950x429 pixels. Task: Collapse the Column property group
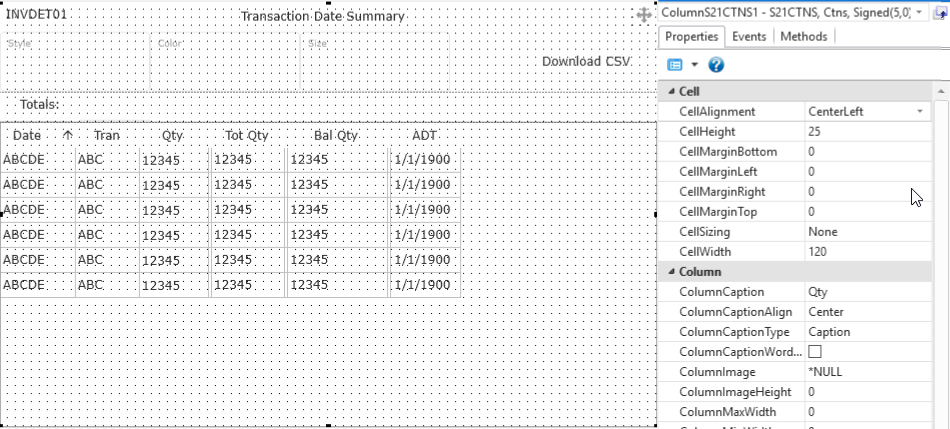coord(669,272)
